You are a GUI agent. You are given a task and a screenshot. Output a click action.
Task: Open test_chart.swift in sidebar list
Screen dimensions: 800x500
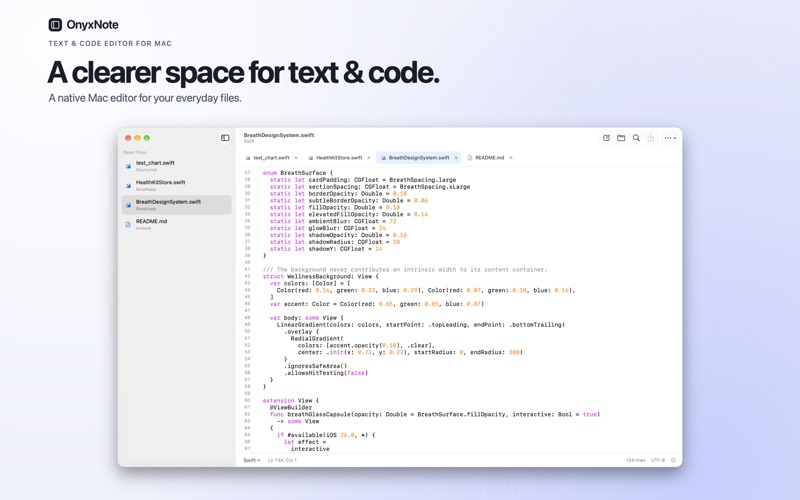(177, 166)
